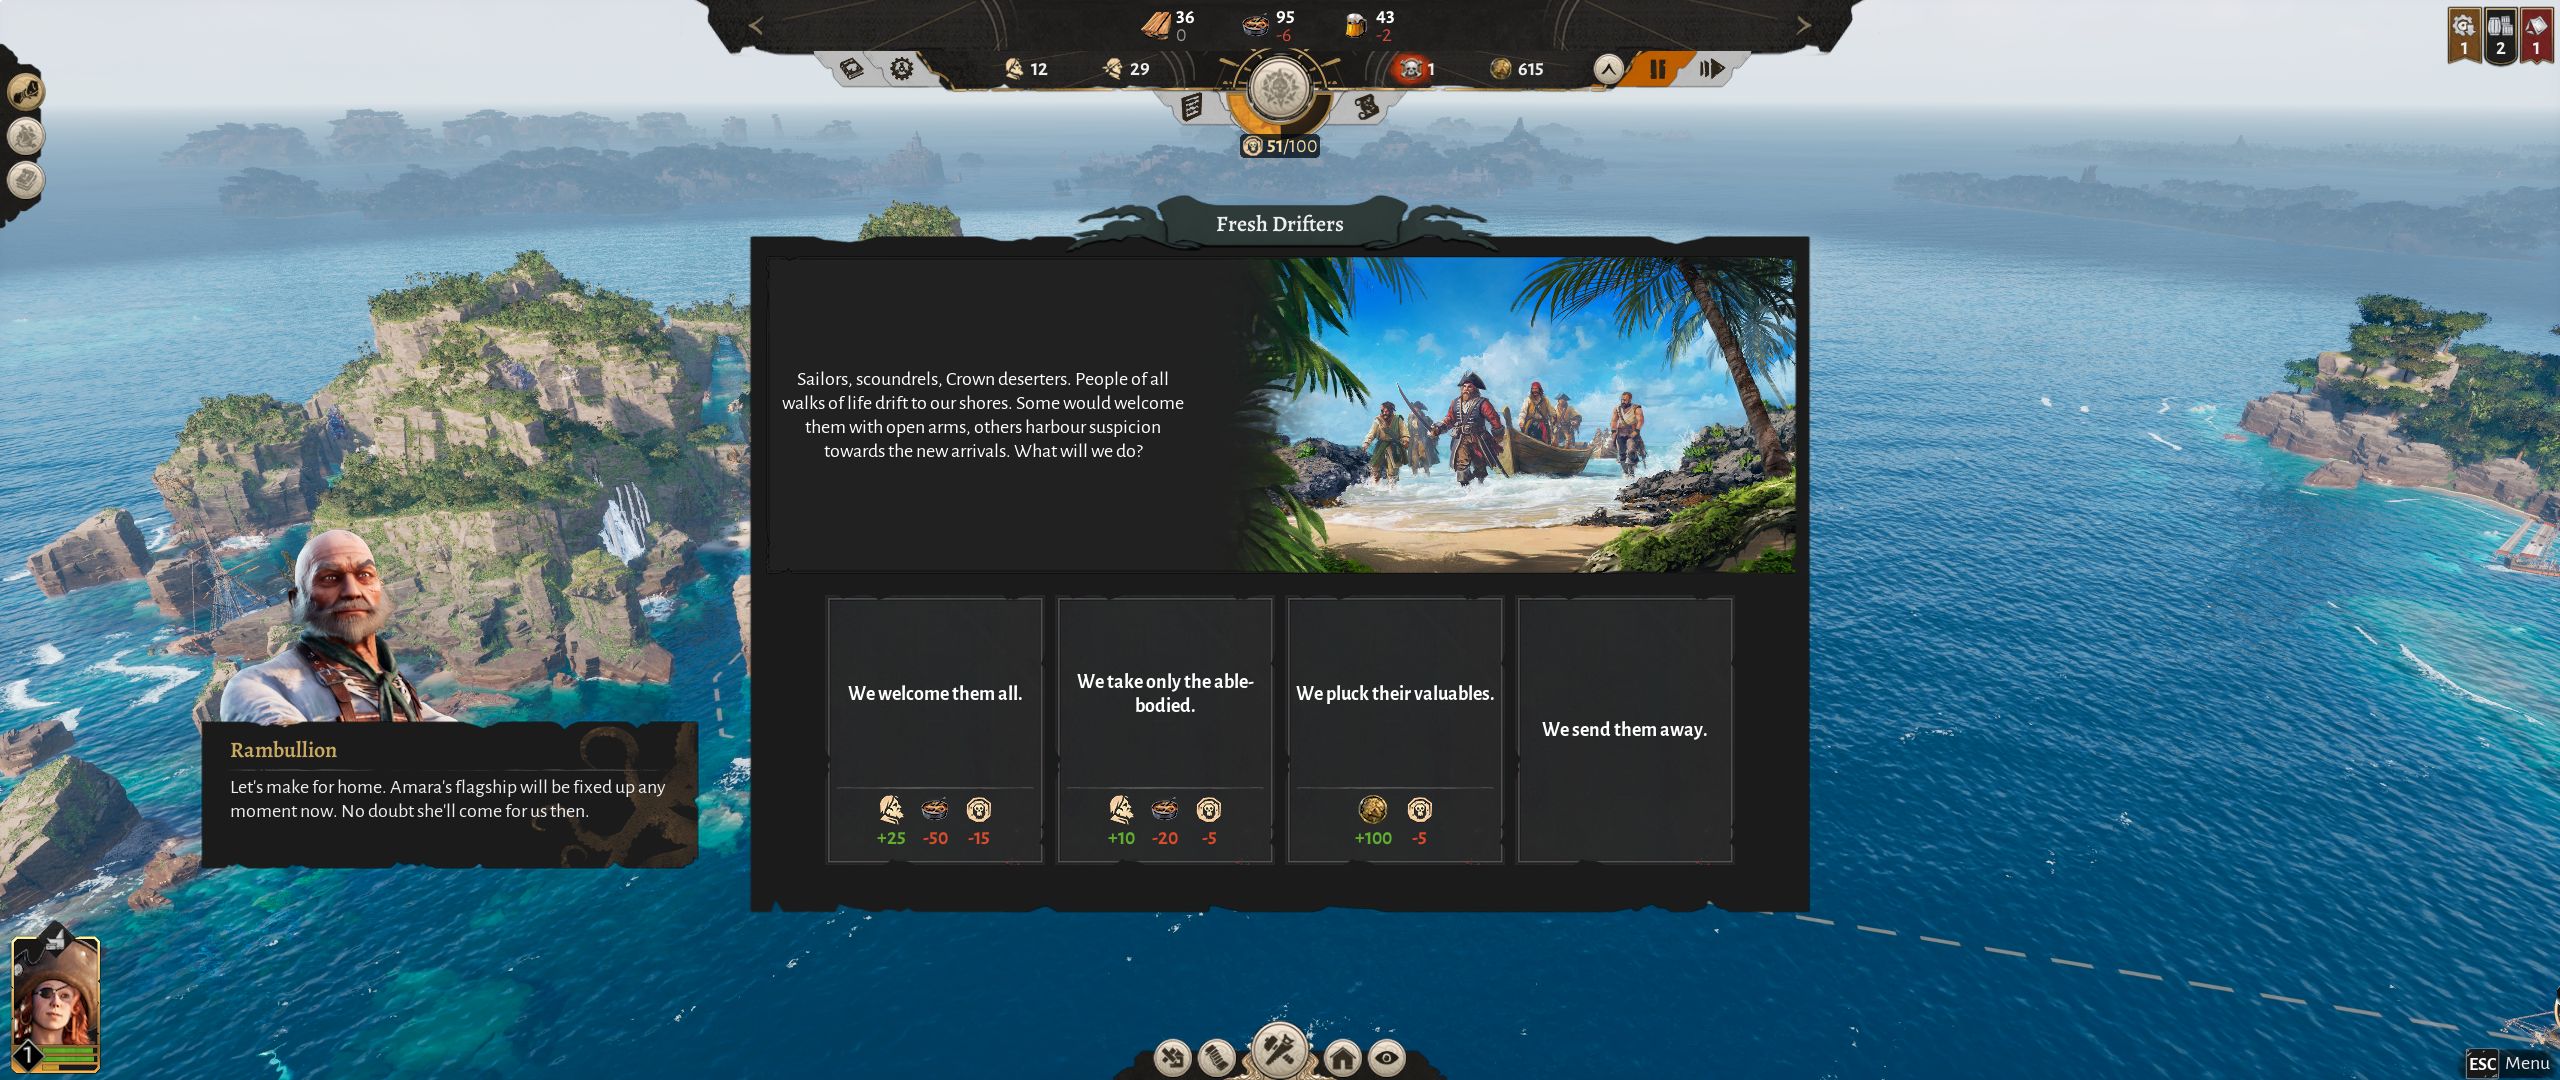Viewport: 2560px width, 1080px height.
Task: Open the hammer and saw build menu
Action: point(1279,1050)
